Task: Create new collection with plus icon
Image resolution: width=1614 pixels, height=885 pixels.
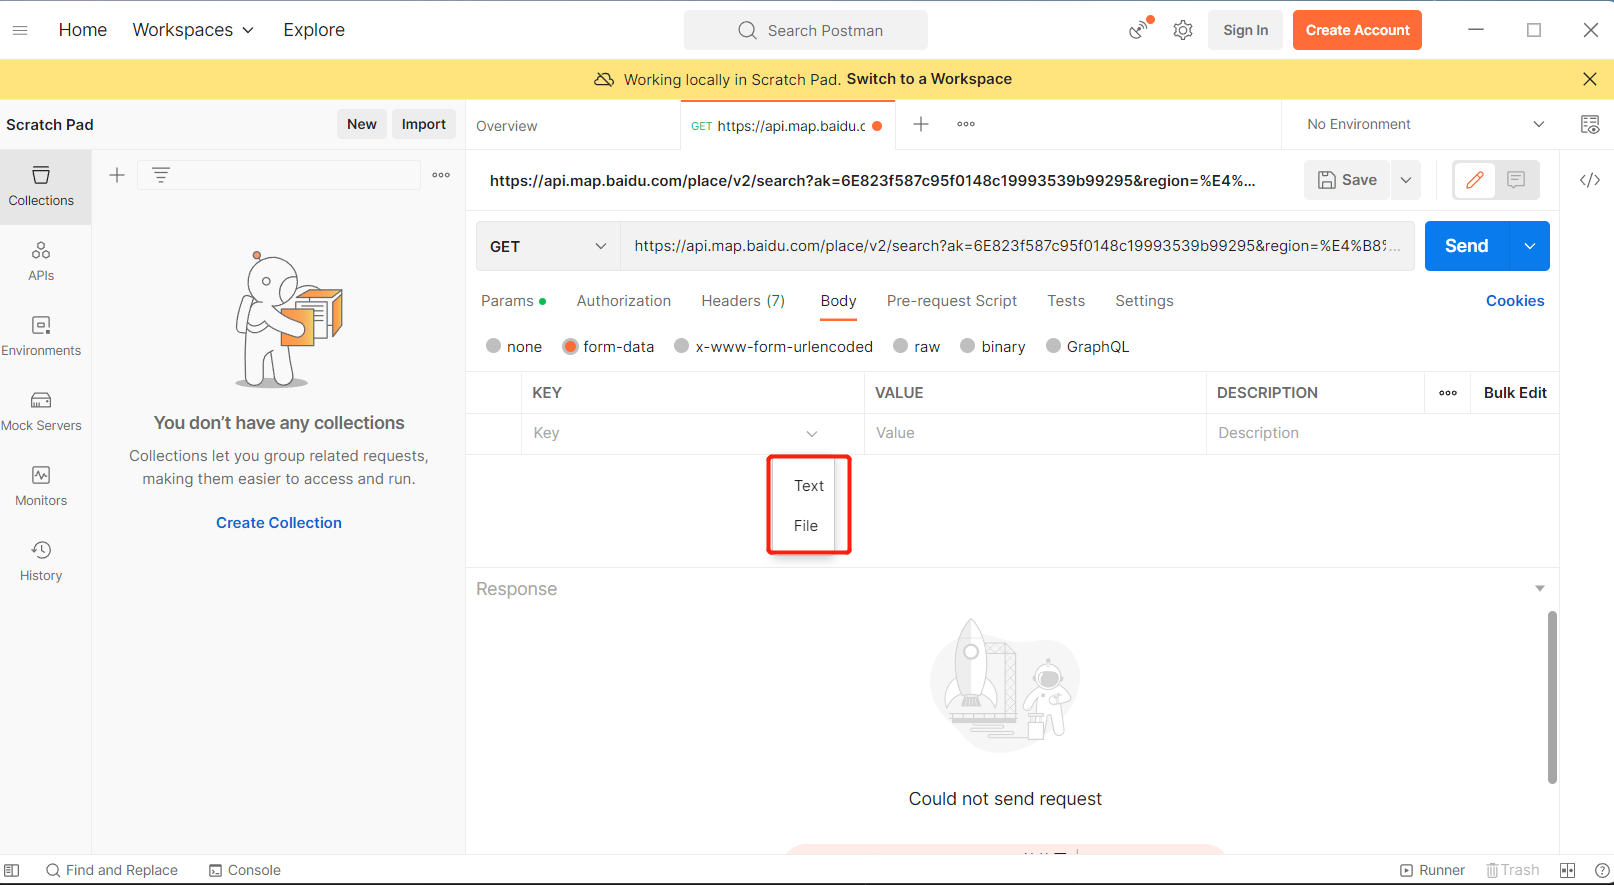Action: pyautogui.click(x=117, y=175)
